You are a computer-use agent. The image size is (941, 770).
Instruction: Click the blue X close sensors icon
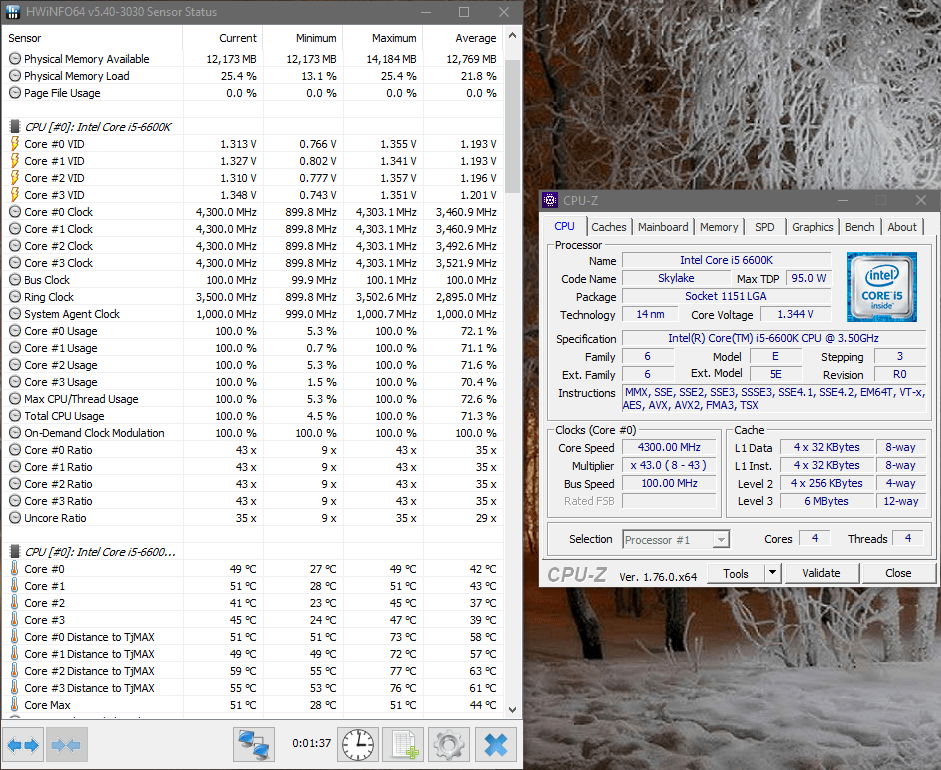[x=496, y=745]
